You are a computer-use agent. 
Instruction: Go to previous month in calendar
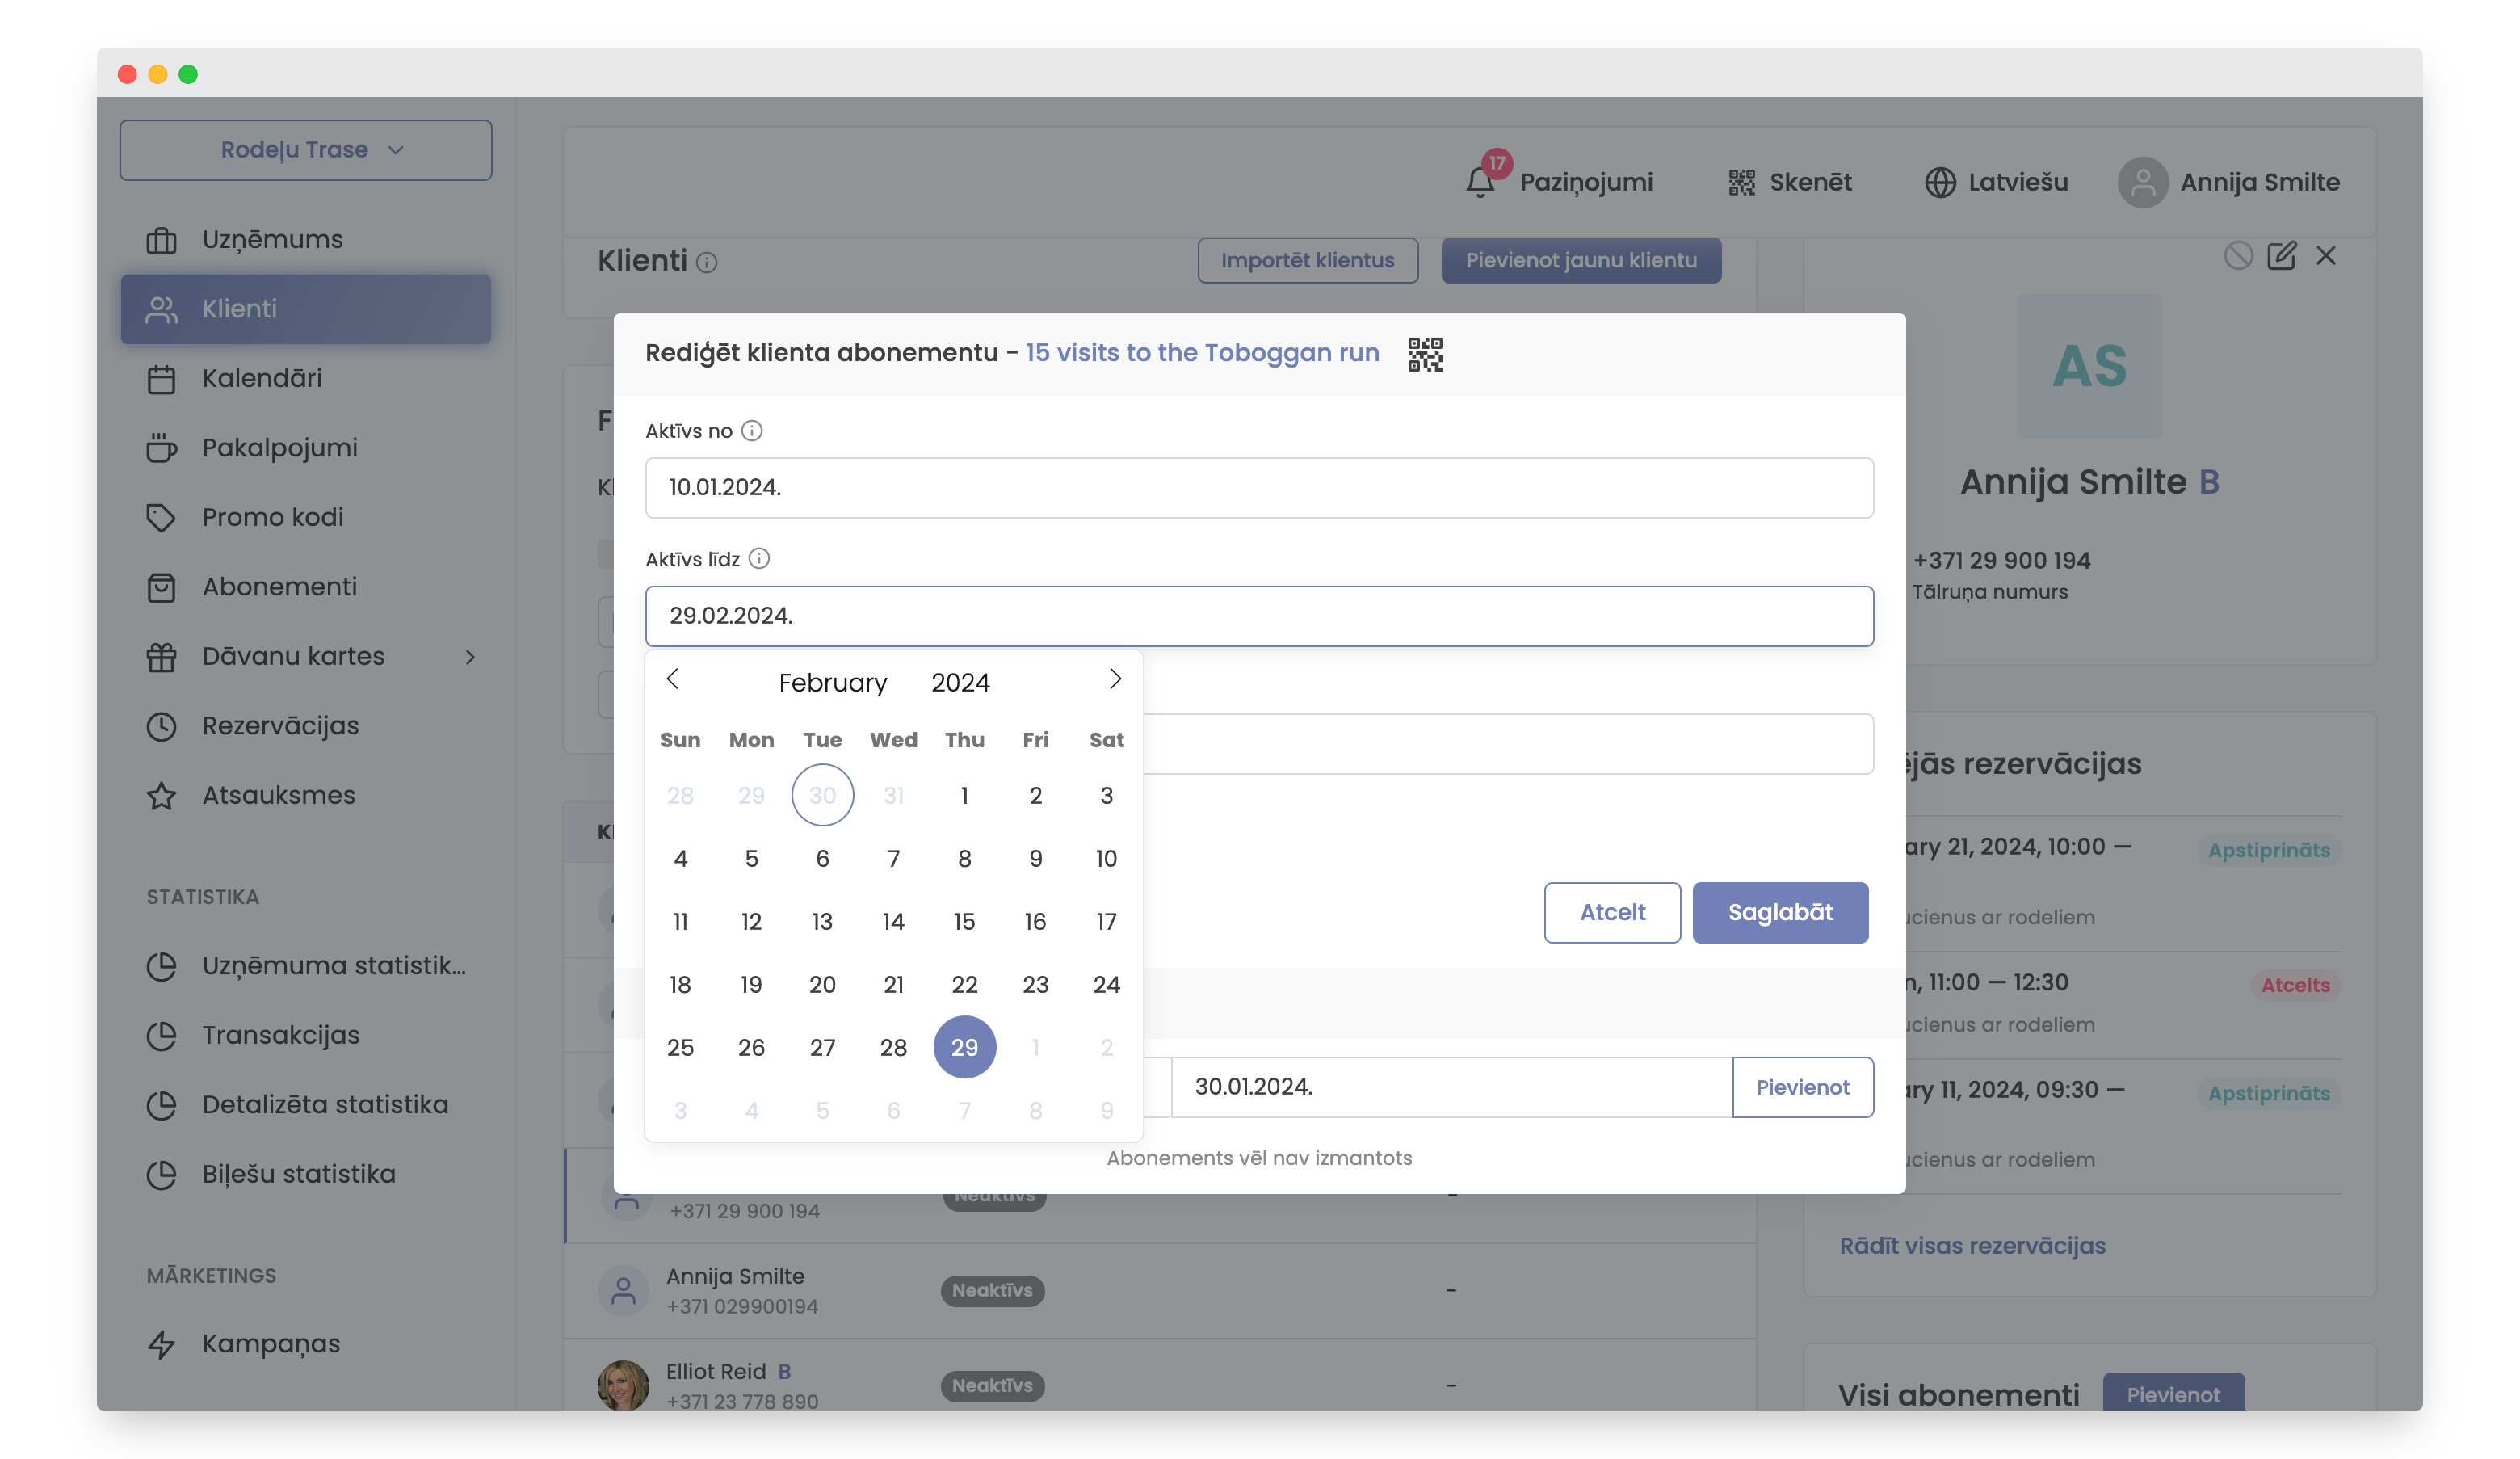point(673,680)
